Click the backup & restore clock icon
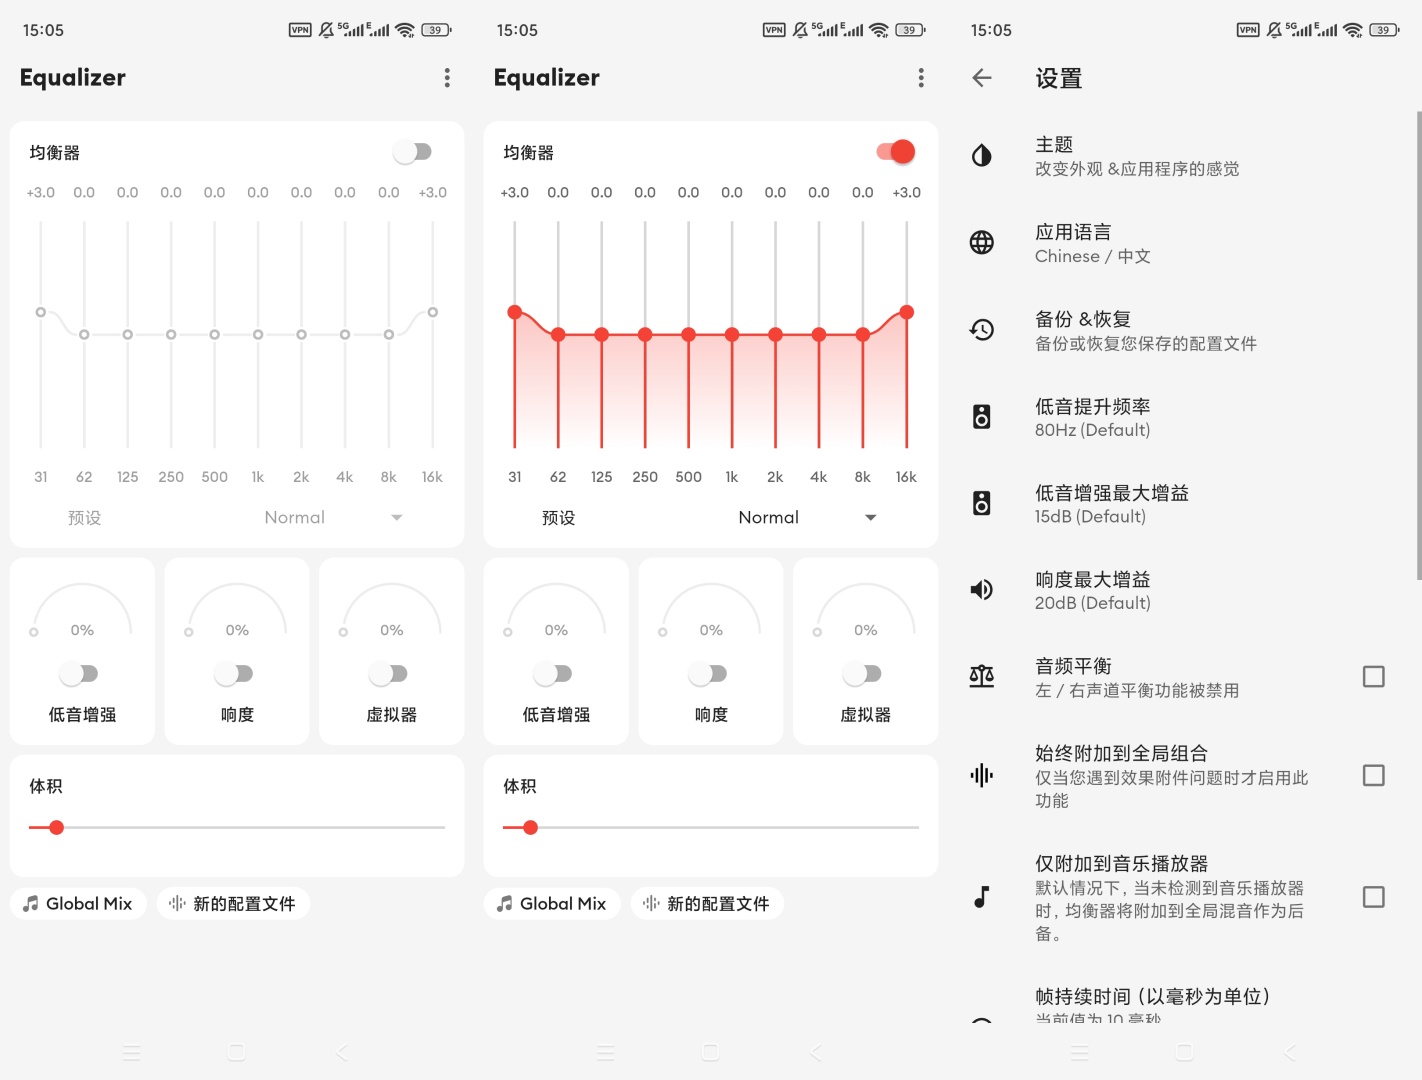 click(981, 330)
